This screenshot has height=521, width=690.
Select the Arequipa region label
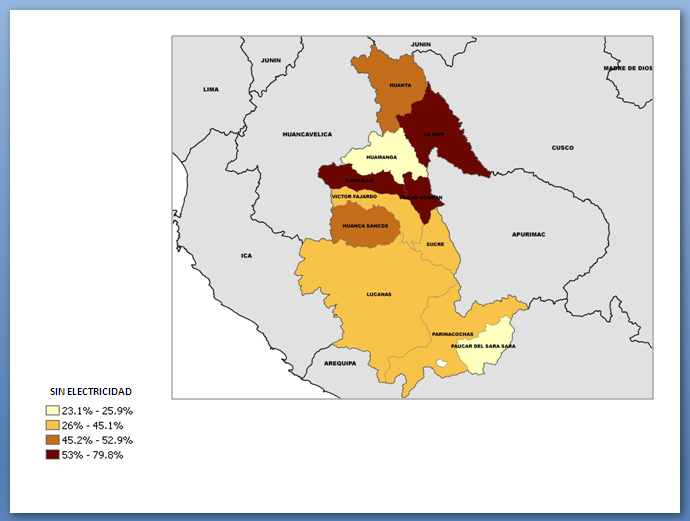(339, 363)
